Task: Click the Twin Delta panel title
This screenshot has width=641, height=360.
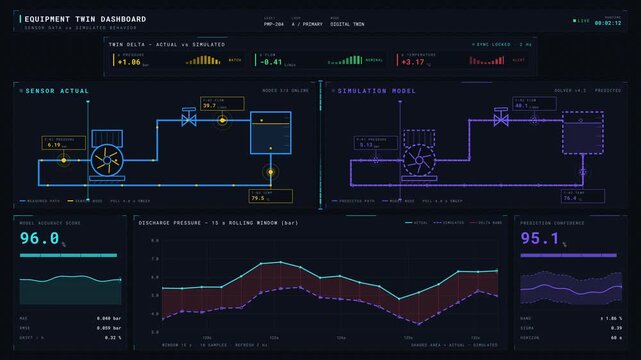Action: pyautogui.click(x=167, y=44)
